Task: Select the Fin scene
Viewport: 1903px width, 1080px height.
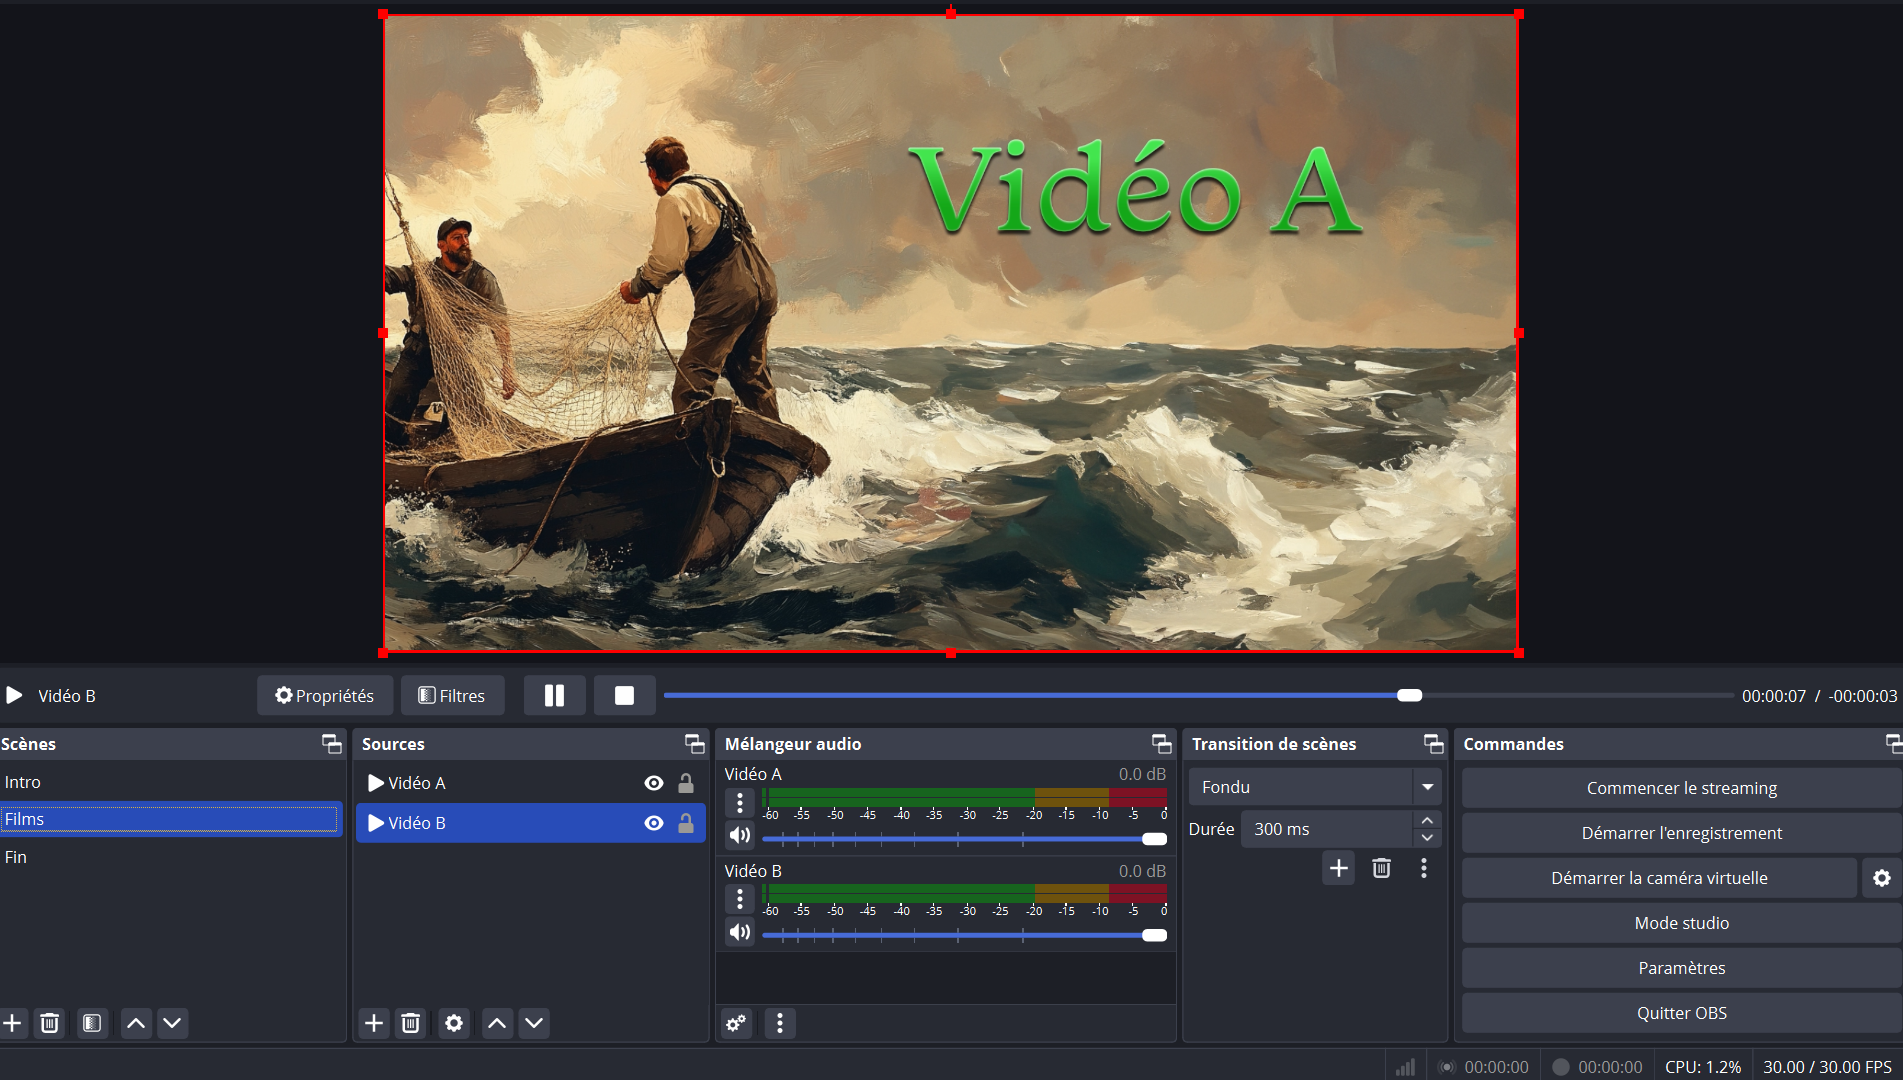Action: point(16,857)
